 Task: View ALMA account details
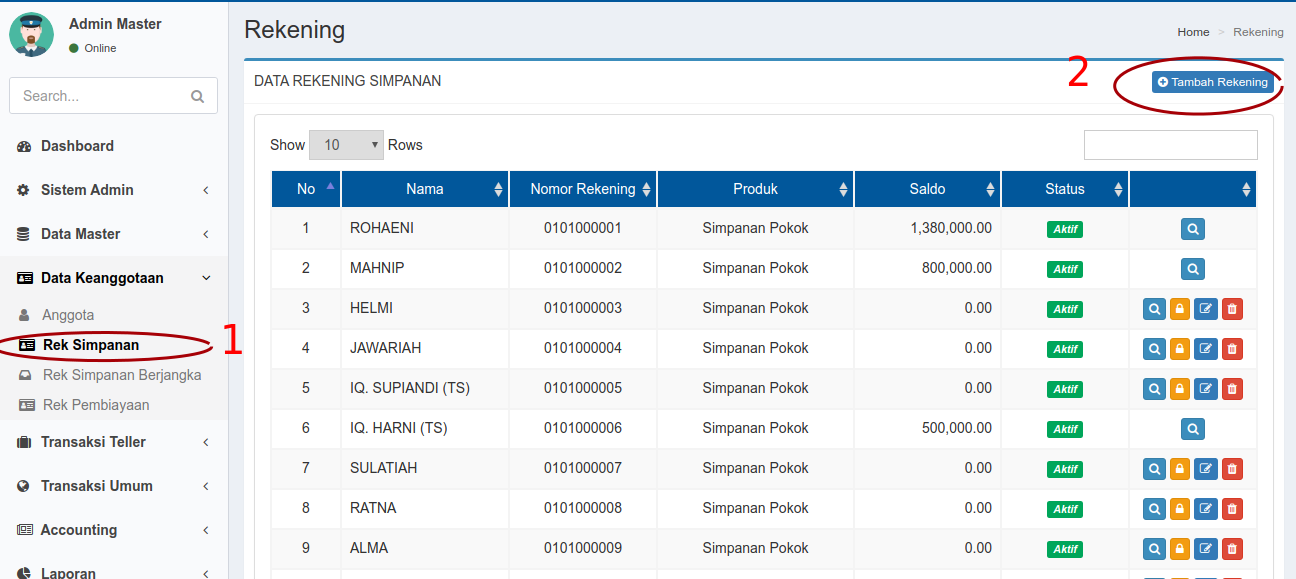(x=1154, y=549)
